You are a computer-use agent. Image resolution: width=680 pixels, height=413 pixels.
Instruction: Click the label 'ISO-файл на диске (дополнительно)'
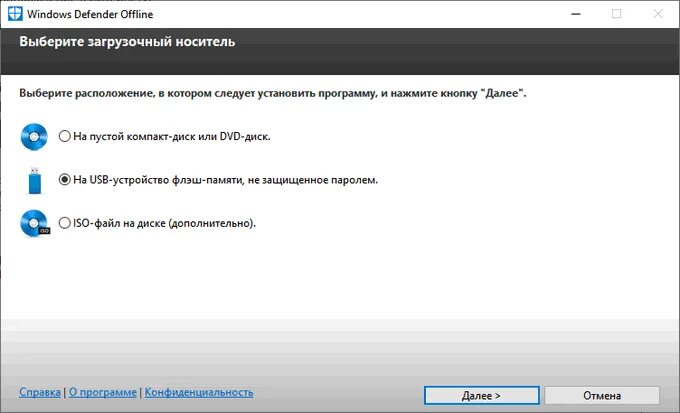point(164,223)
